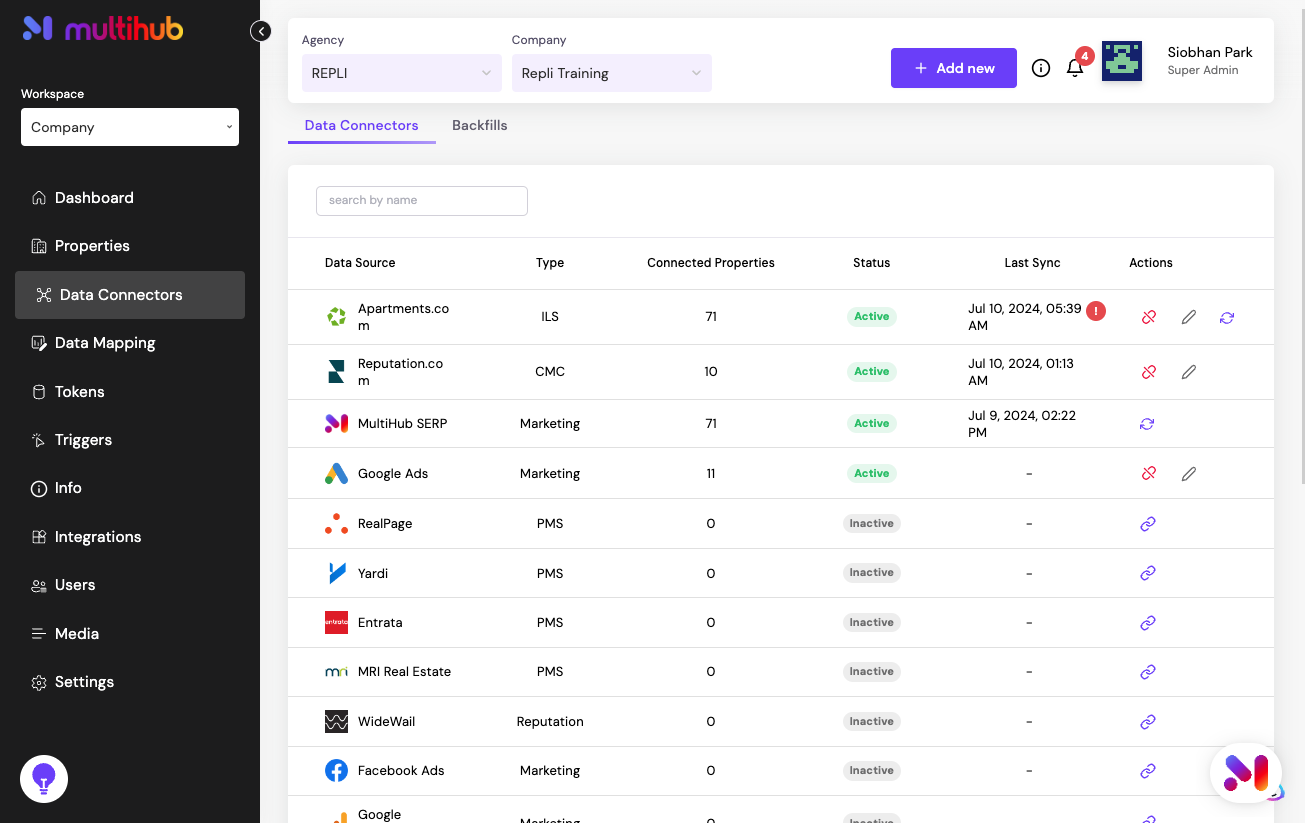
Task: Edit the Apartments.com connector
Action: coord(1188,317)
